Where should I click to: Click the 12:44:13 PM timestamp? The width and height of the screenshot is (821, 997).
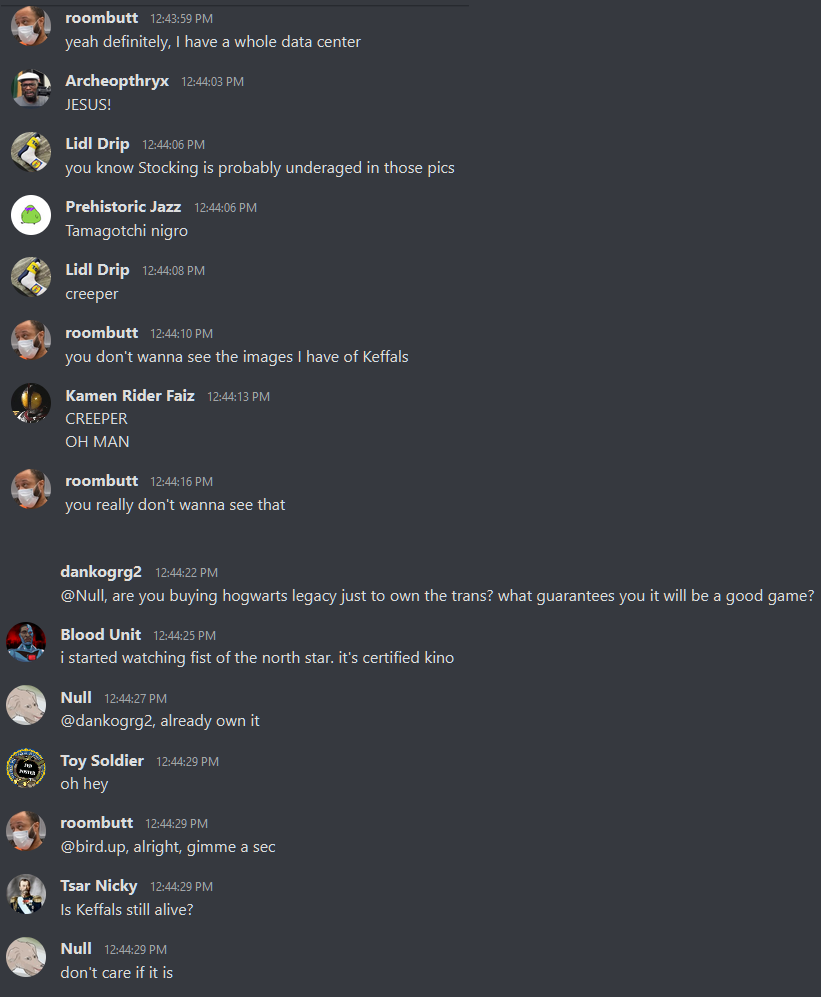tap(238, 397)
